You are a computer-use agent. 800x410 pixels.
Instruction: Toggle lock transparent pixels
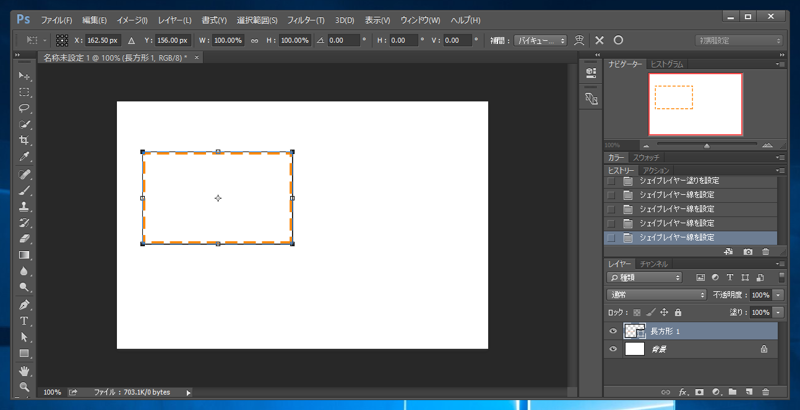(637, 313)
